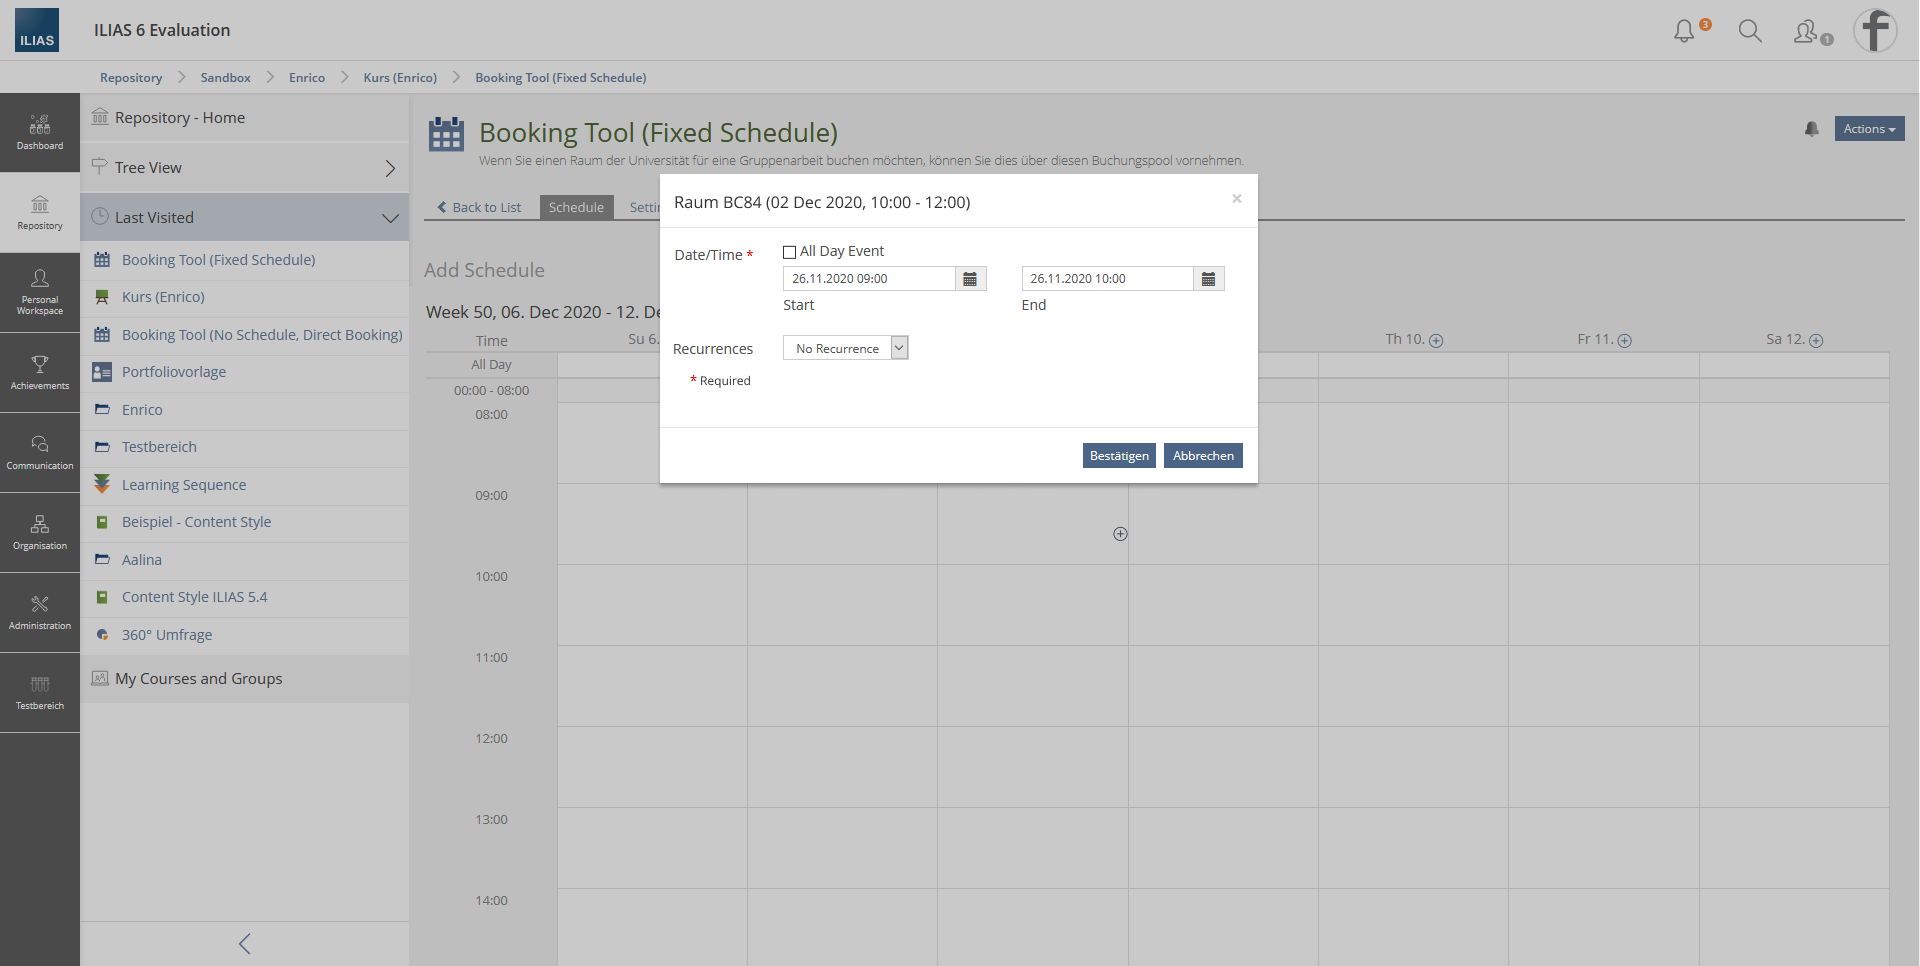Screen dimensions: 1920x966
Task: Open the Start date calendar picker
Action: [x=970, y=279]
